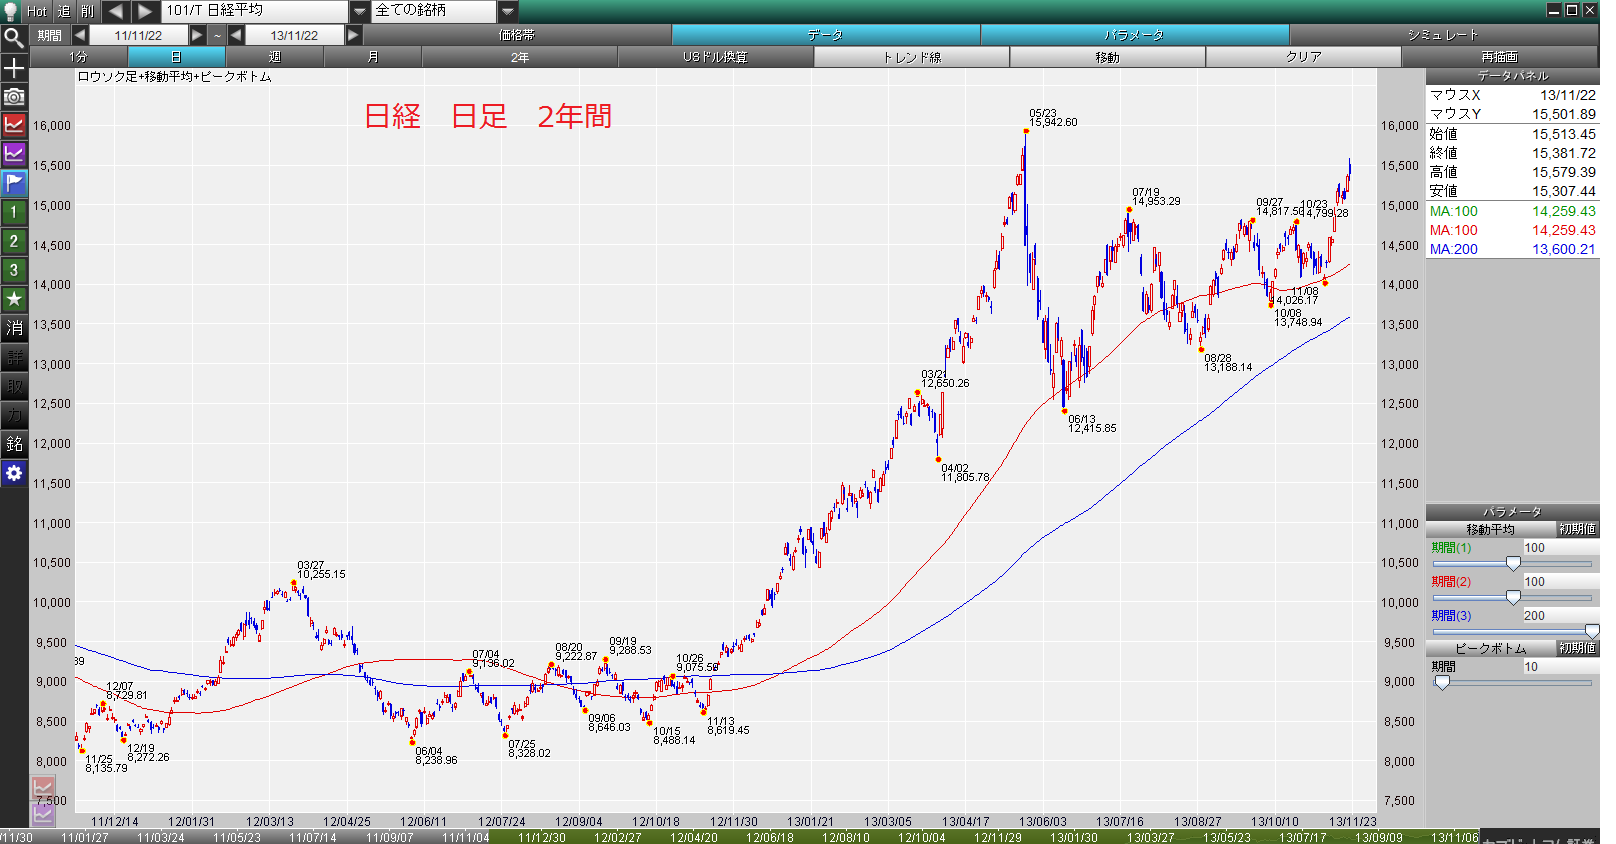Click the red line chart icon
Screen dimensions: 1616x844
pos(14,125)
